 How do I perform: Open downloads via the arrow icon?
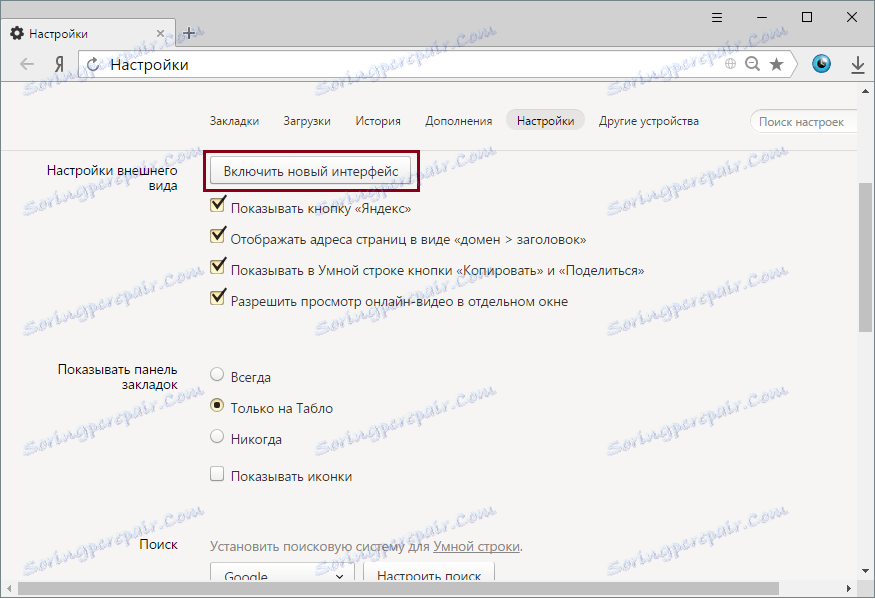(x=858, y=63)
